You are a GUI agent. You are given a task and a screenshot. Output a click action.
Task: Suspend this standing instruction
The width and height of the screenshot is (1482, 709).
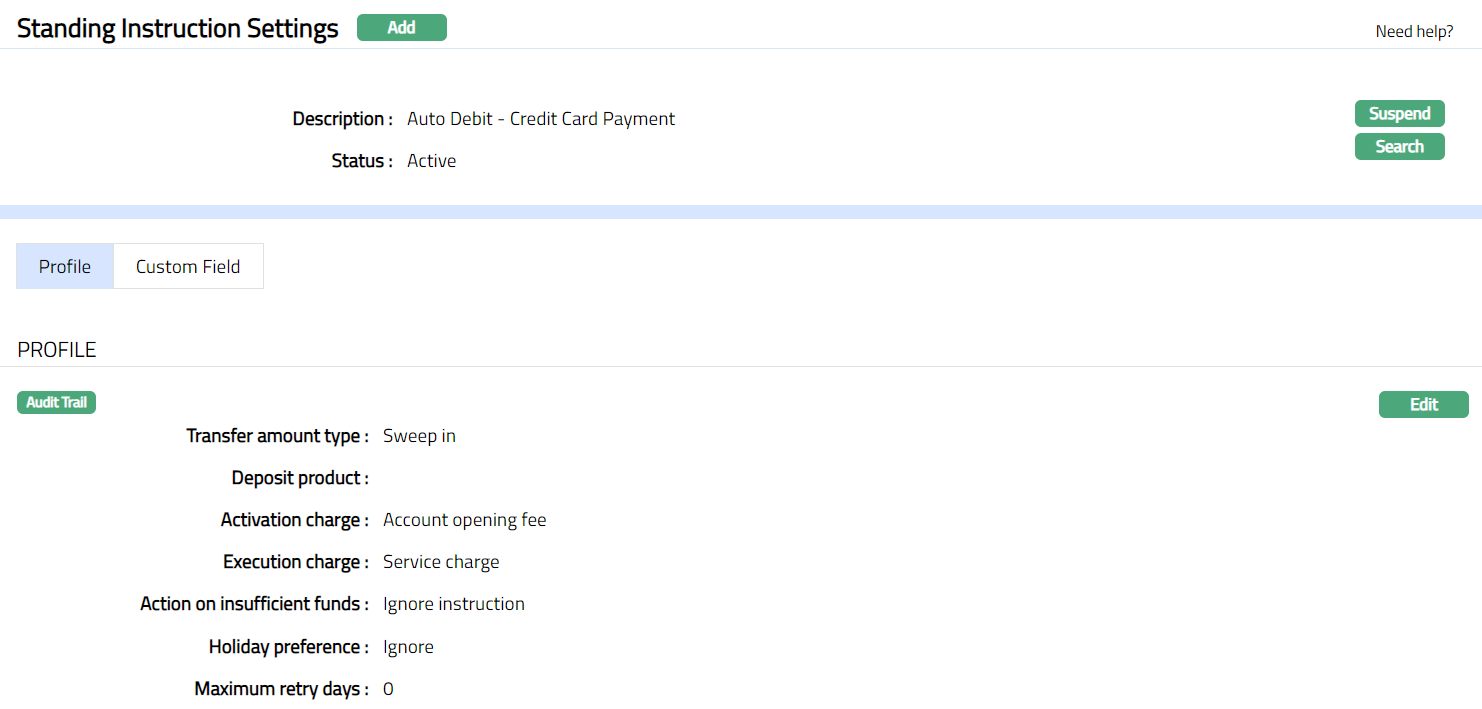[x=1399, y=113]
